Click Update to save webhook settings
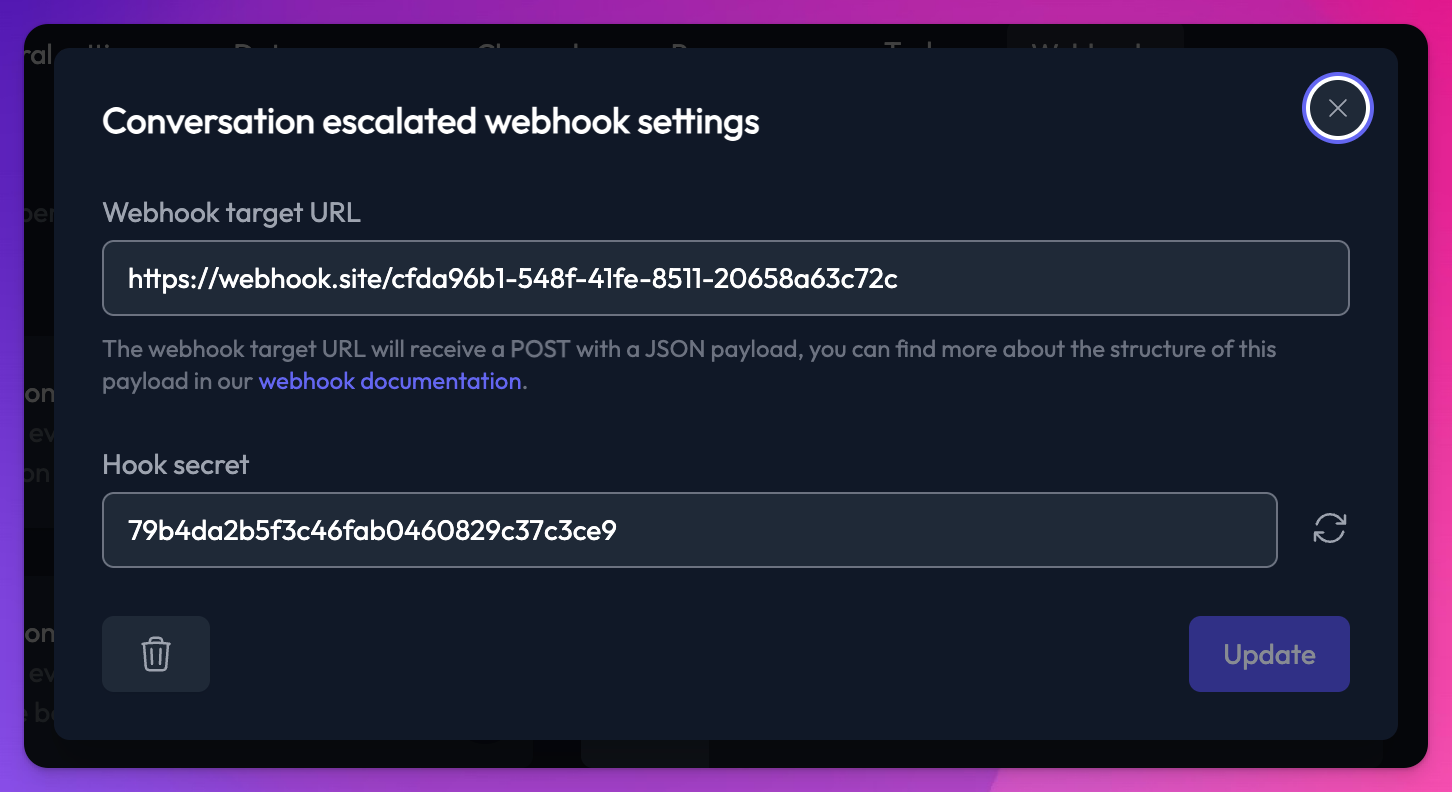Viewport: 1452px width, 792px height. 1269,654
